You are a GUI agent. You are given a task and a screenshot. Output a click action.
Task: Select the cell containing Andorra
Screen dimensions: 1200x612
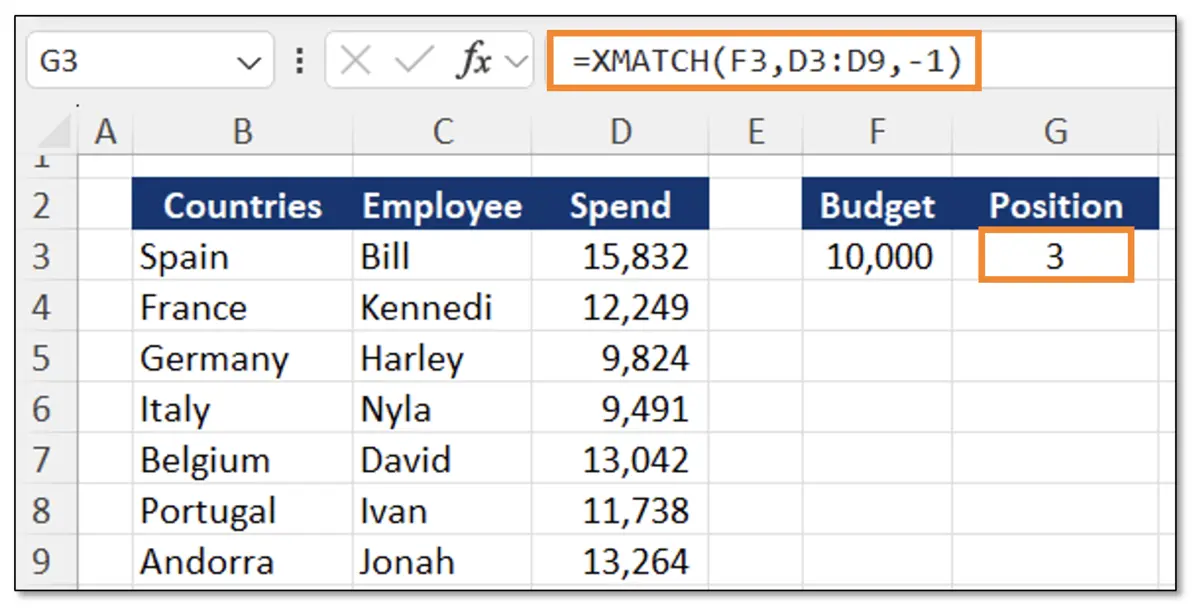pos(242,562)
